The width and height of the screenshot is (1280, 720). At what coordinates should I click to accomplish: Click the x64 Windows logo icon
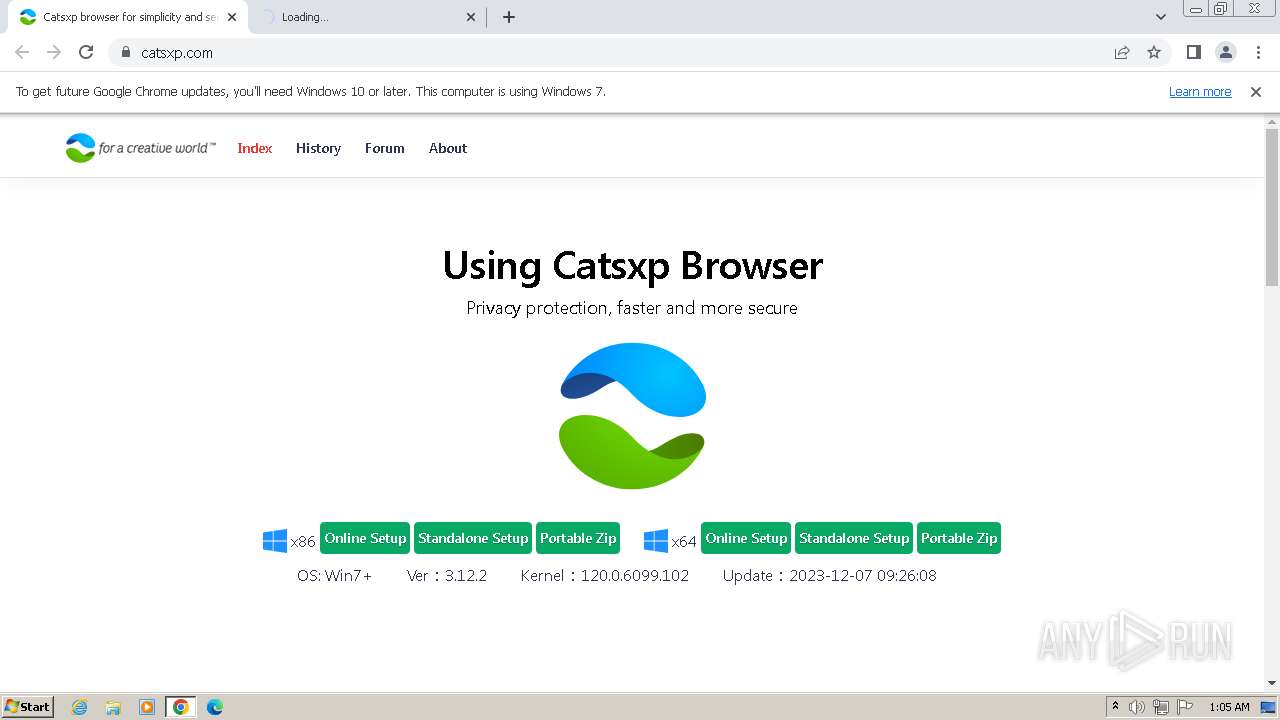coord(656,541)
